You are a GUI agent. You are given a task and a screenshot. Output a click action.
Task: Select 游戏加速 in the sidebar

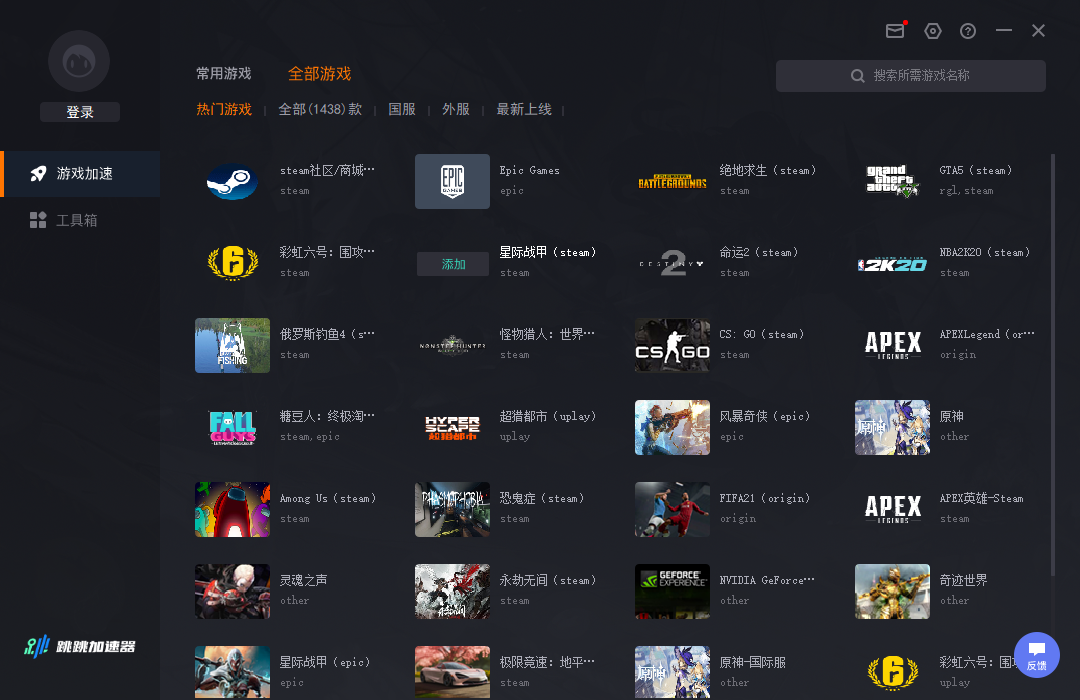(82, 174)
